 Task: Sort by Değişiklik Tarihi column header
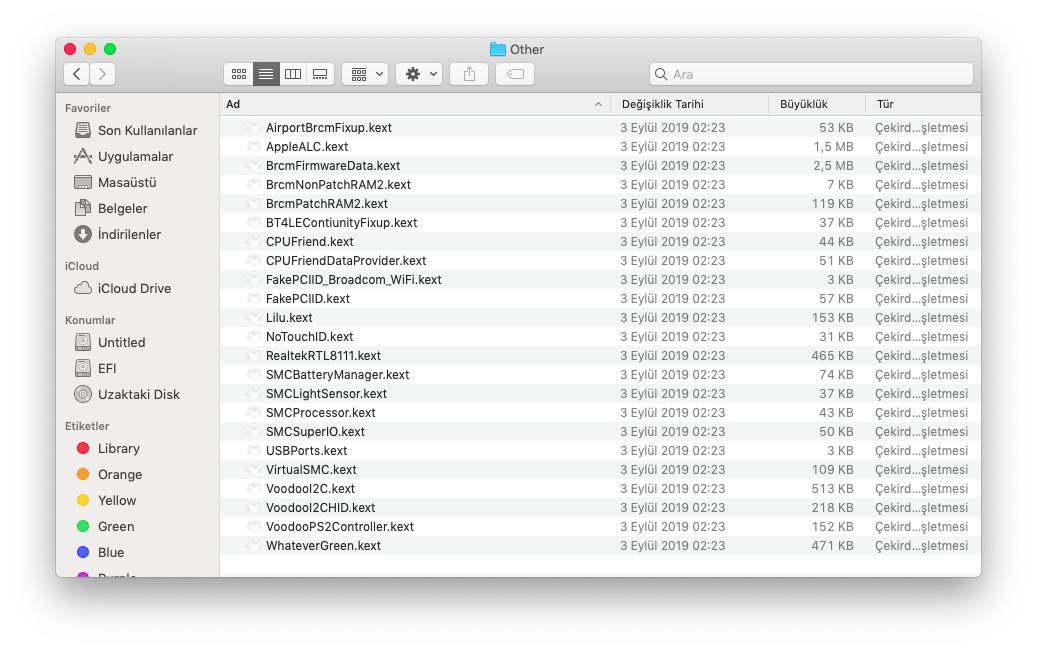[663, 104]
